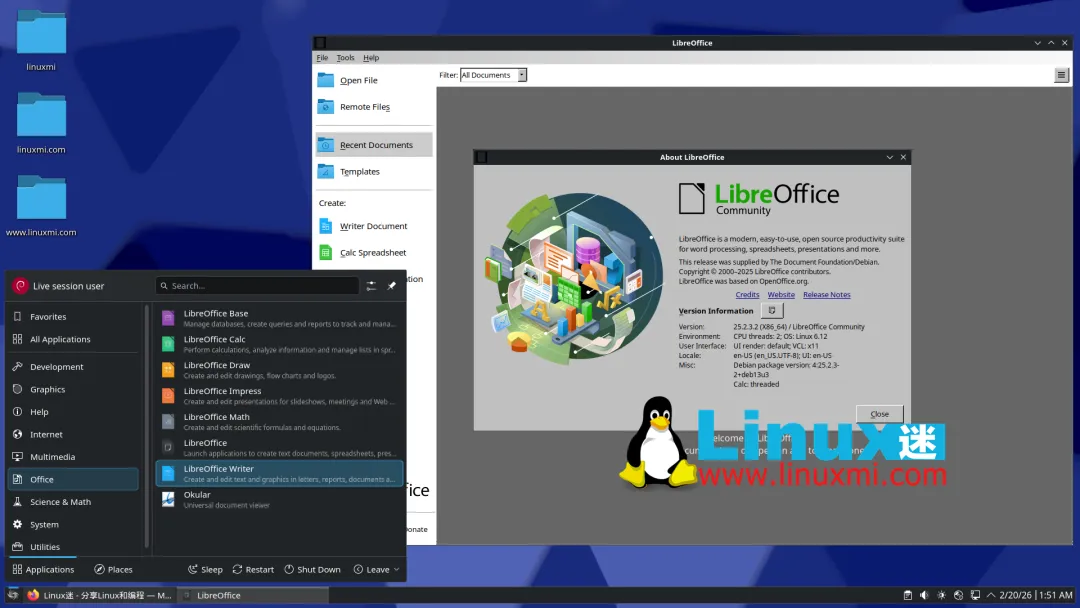Open the clipboard tray icon in the taskbar
The image size is (1080, 608).
pos(907,595)
